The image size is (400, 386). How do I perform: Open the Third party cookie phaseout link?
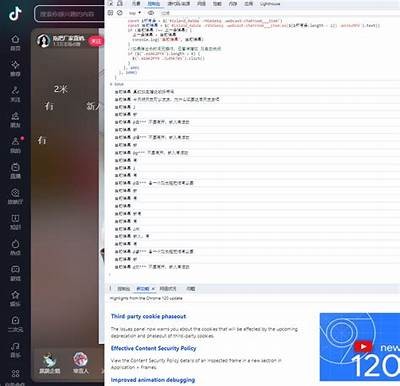148,316
